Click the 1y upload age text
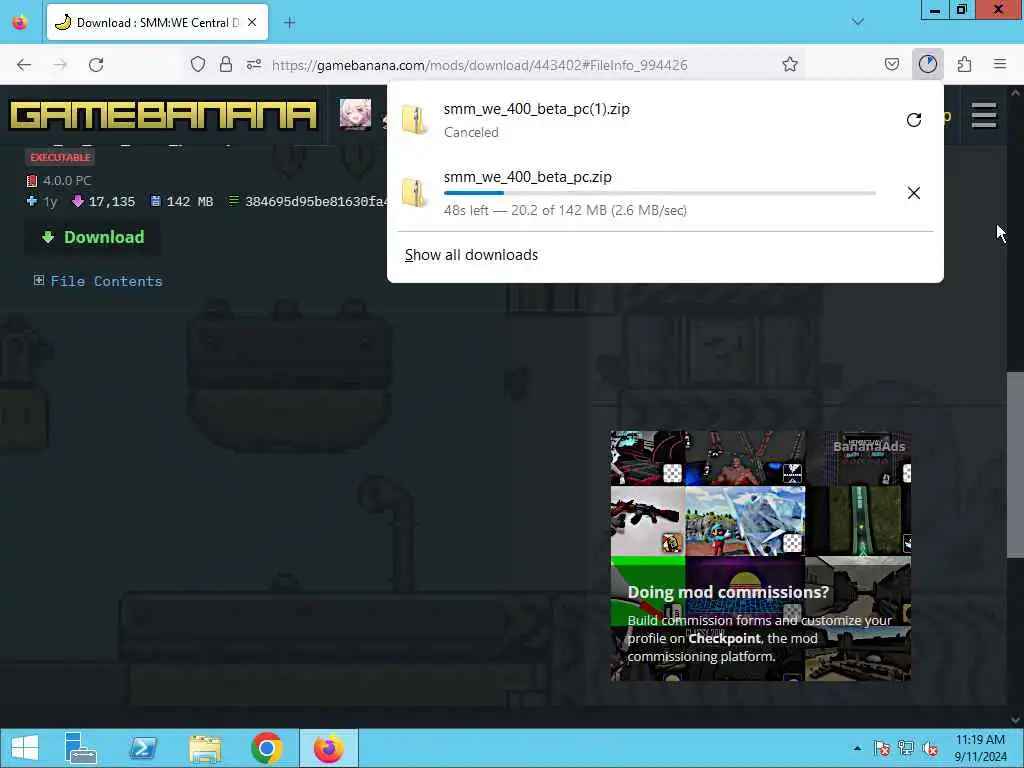 [x=50, y=202]
